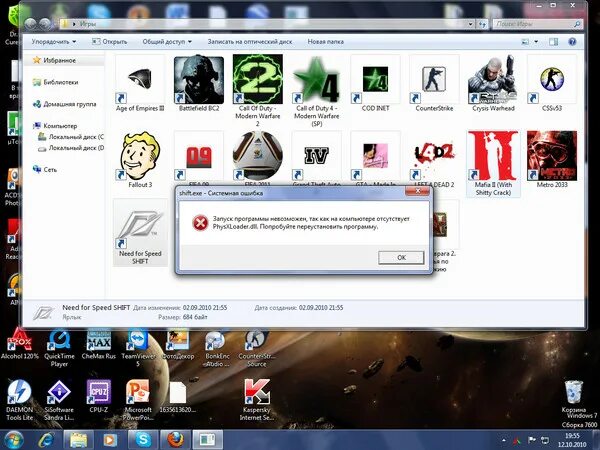Open the Упорядочить dropdown menu
Viewport: 600px width, 450px height.
click(x=54, y=41)
